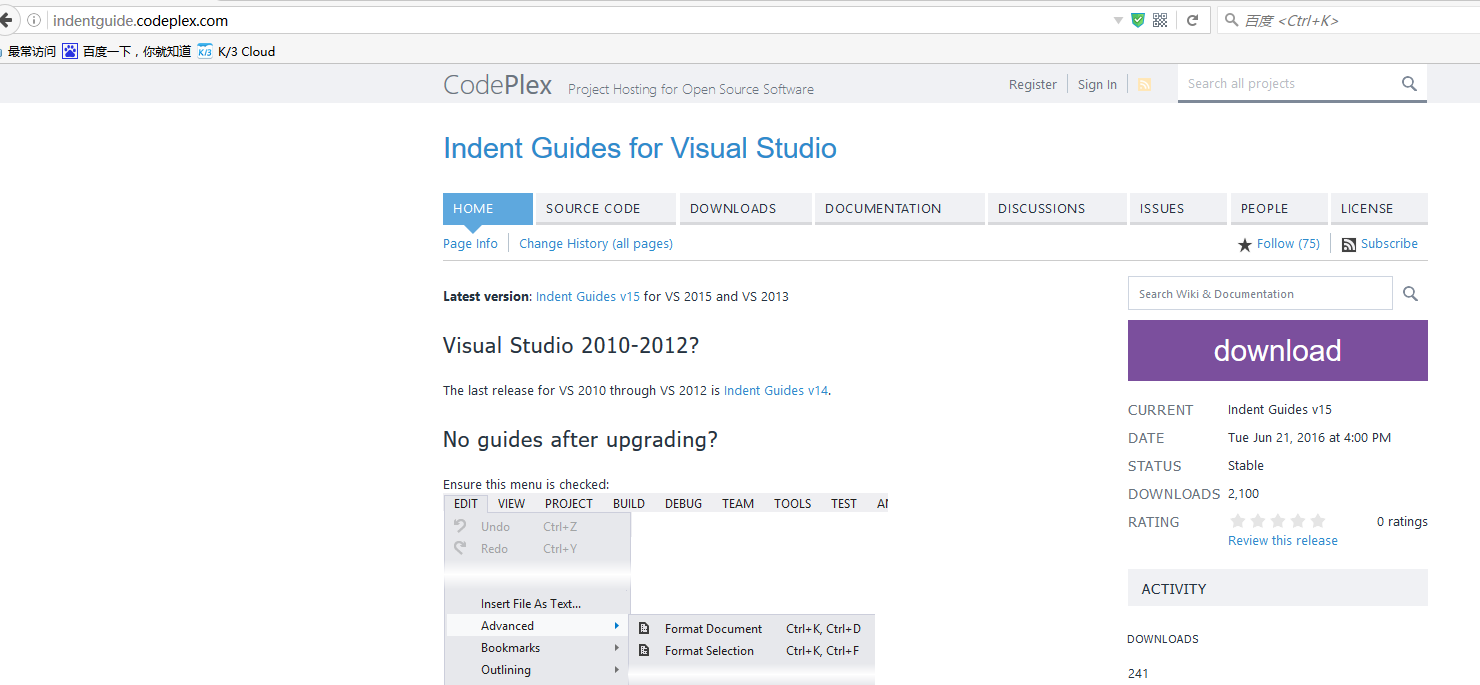Click the Format Document icon

(644, 628)
